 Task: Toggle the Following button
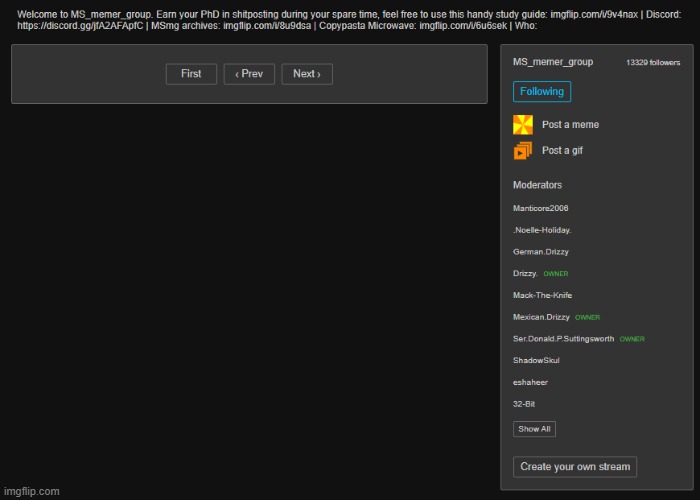coord(541,92)
